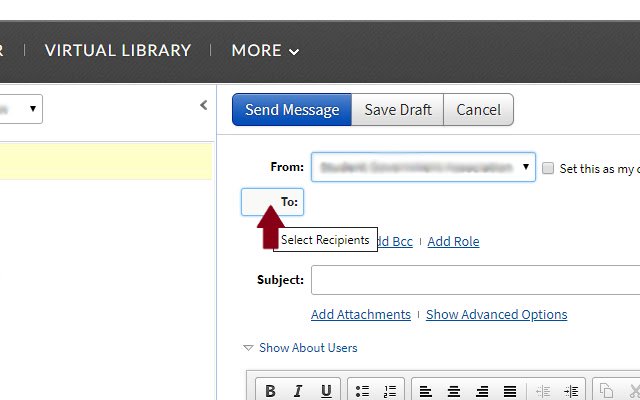Open the From sender dropdown
The width and height of the screenshot is (640, 400).
(423, 167)
